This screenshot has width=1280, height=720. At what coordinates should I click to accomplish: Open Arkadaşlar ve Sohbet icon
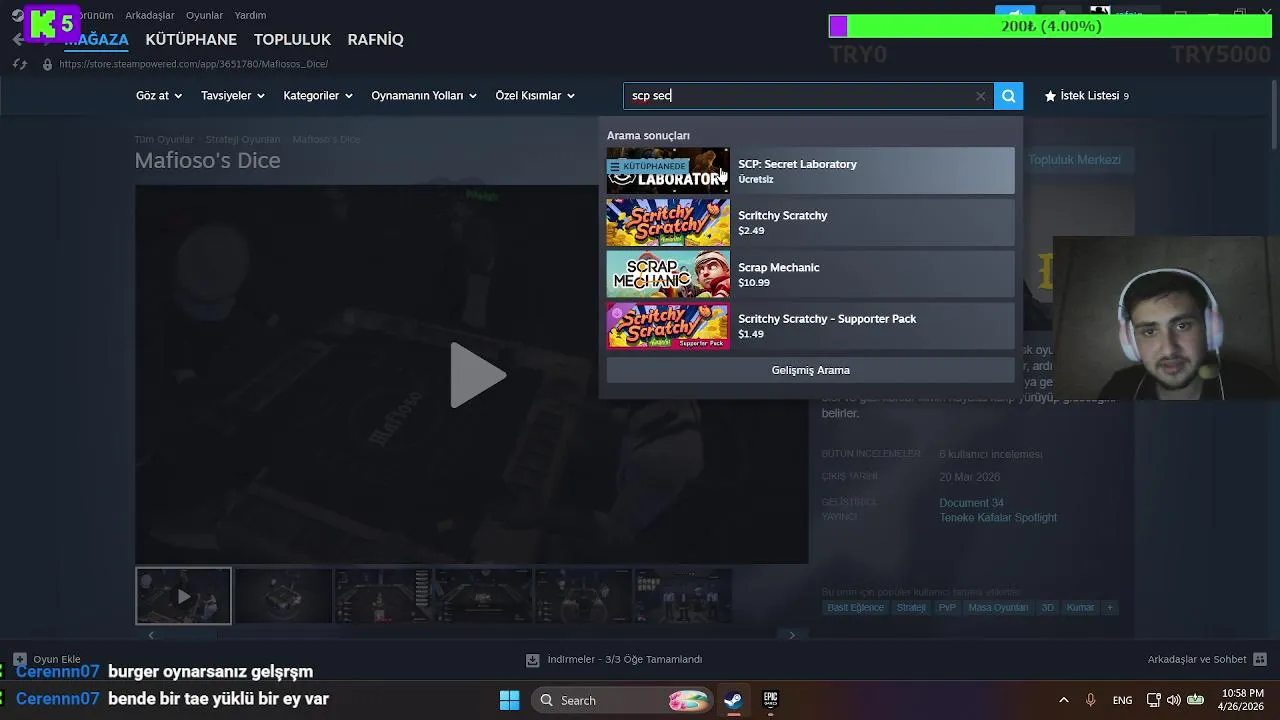[x=1260, y=660]
